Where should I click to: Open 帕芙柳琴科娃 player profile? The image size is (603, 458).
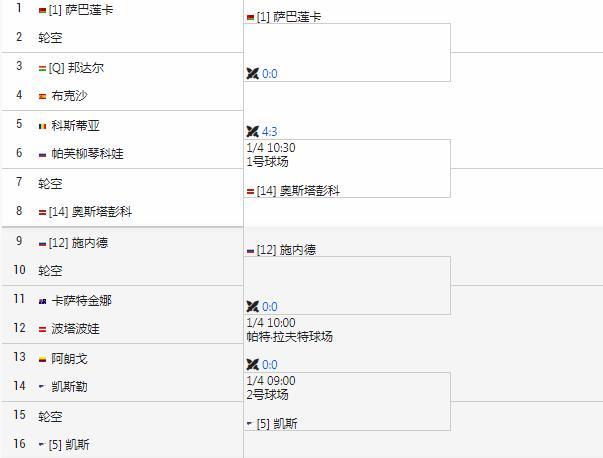pyautogui.click(x=87, y=154)
